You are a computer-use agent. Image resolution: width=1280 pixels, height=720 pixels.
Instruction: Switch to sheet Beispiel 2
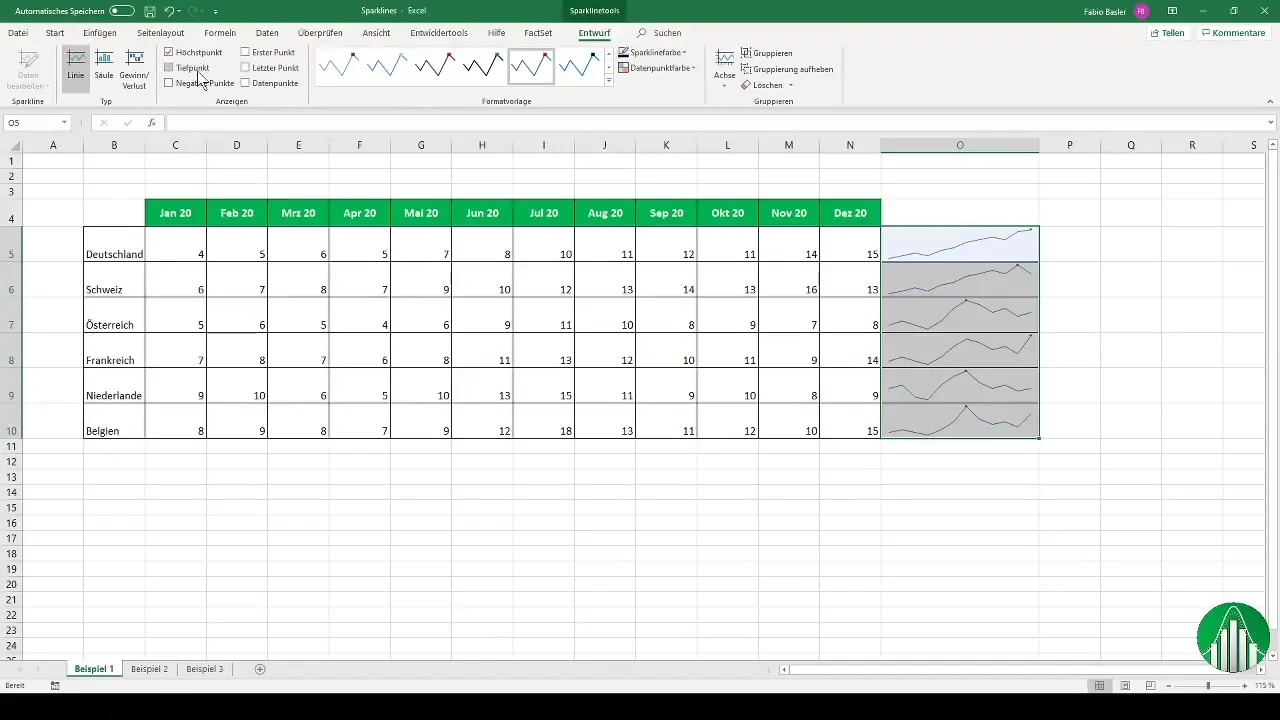click(x=150, y=668)
